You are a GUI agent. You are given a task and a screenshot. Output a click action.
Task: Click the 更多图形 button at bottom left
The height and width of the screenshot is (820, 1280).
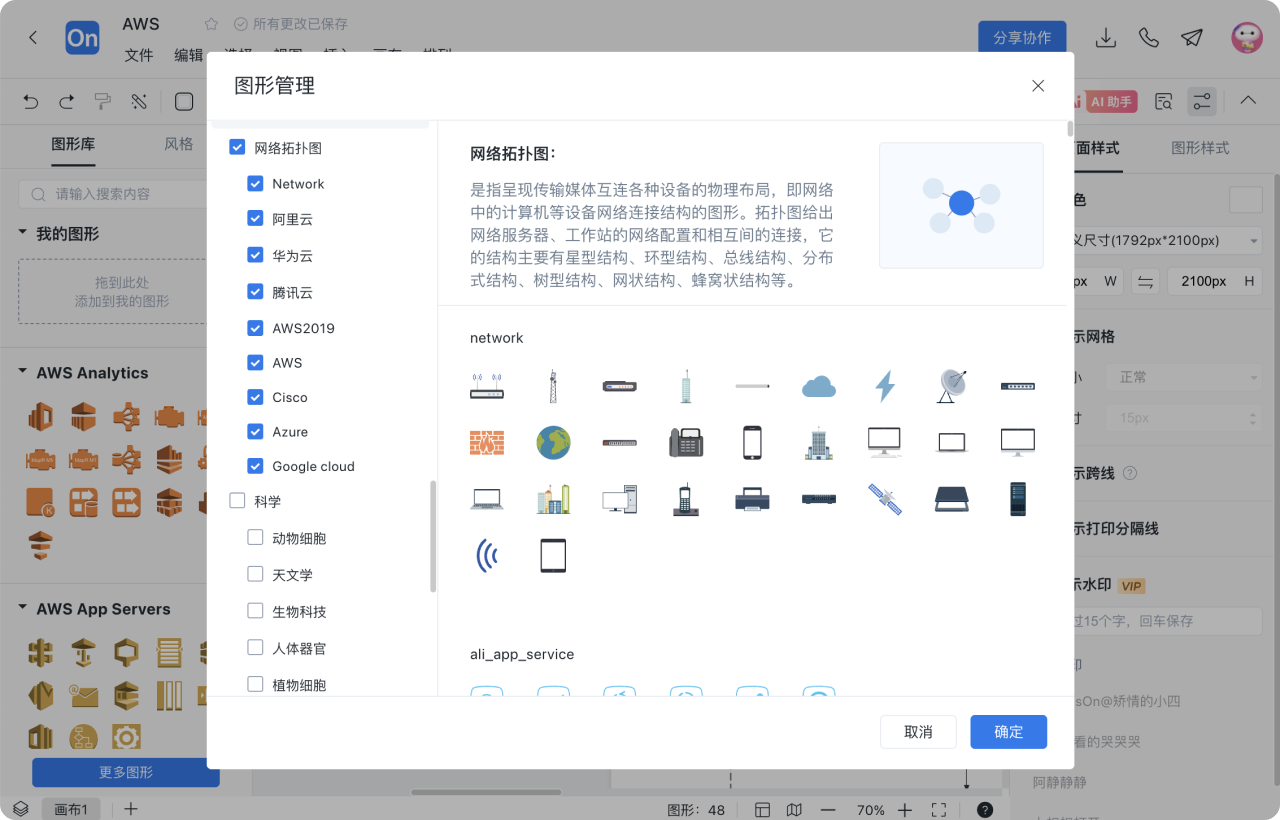125,773
